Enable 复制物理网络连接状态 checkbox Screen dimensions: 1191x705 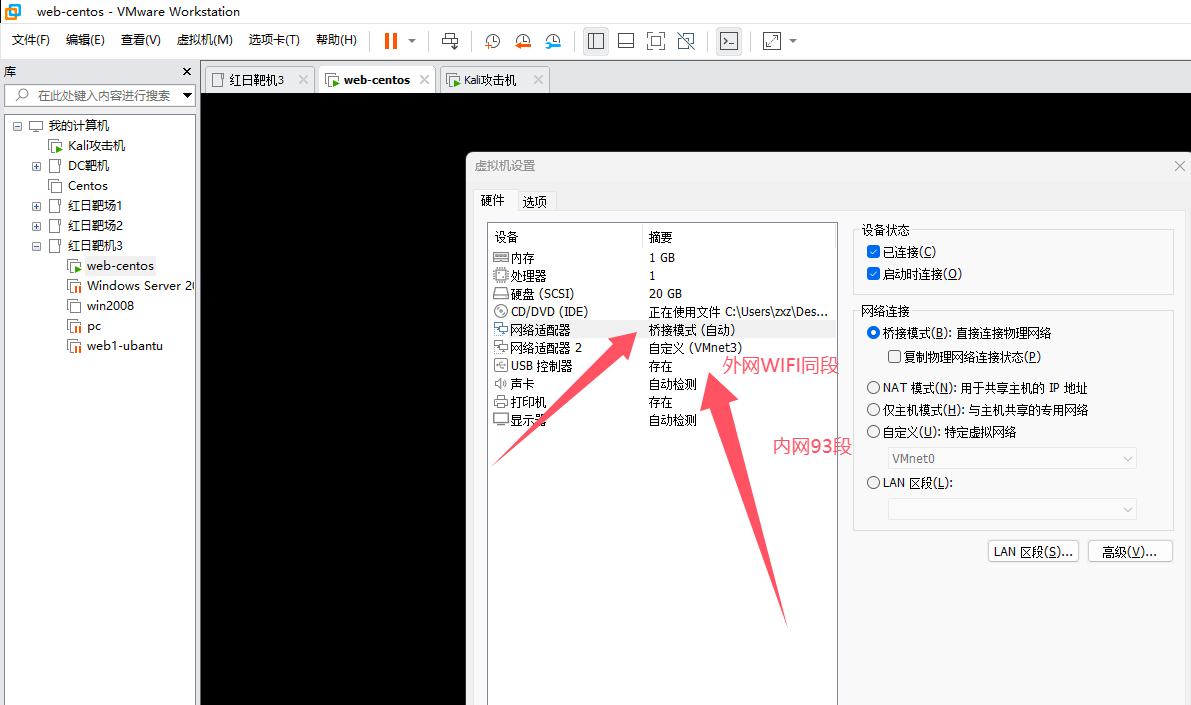(x=895, y=357)
